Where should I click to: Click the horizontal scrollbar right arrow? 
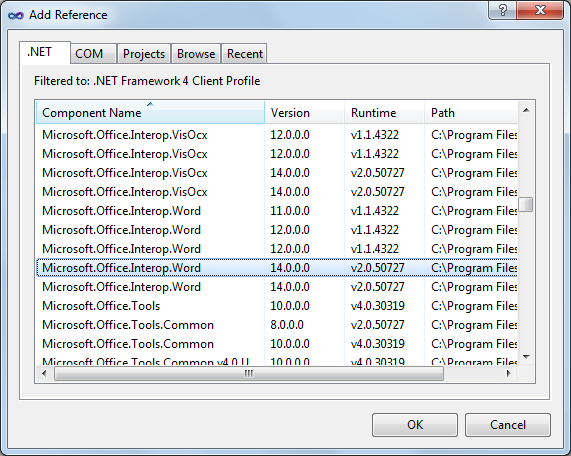pos(508,373)
